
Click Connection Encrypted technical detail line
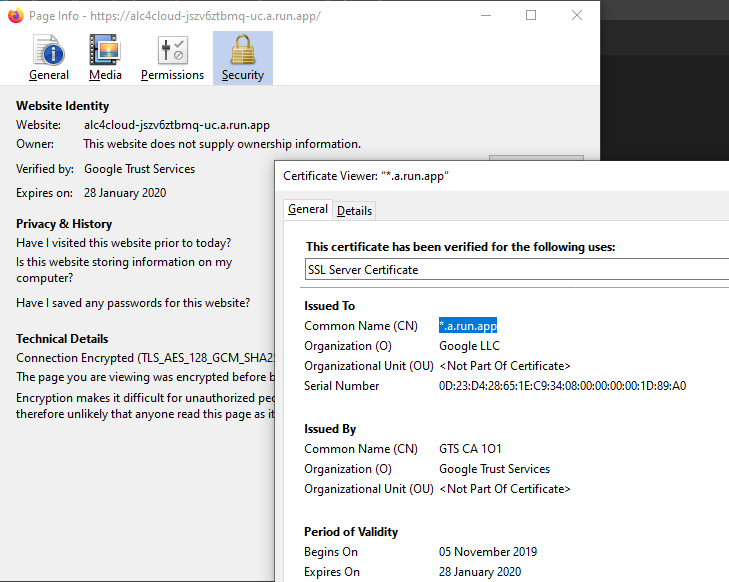146,358
